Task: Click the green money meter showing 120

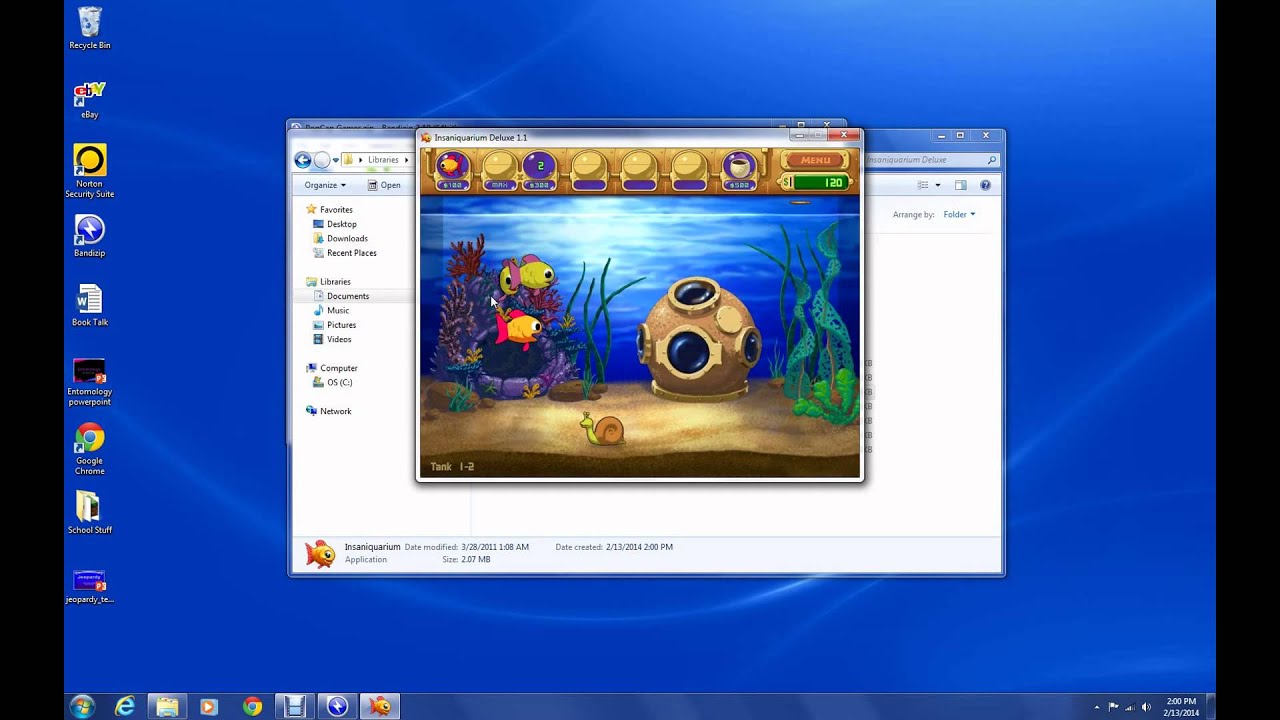Action: (820, 183)
